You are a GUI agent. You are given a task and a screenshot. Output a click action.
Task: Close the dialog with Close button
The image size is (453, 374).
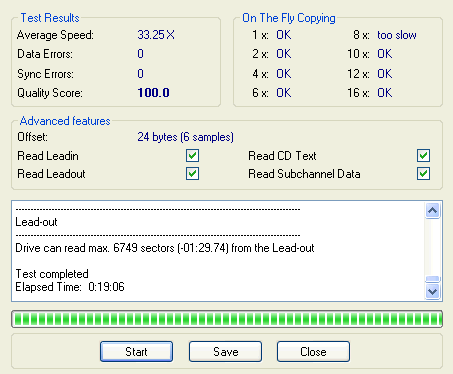pyautogui.click(x=313, y=351)
